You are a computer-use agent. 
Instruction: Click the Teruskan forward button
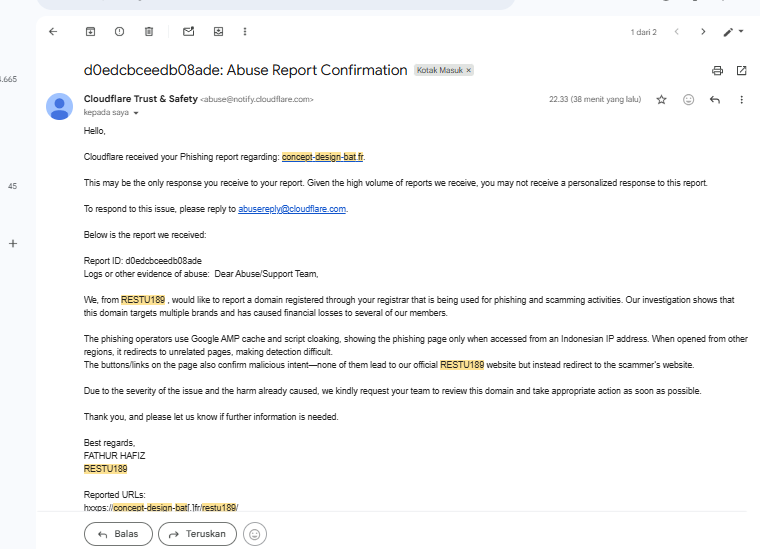pos(197,534)
